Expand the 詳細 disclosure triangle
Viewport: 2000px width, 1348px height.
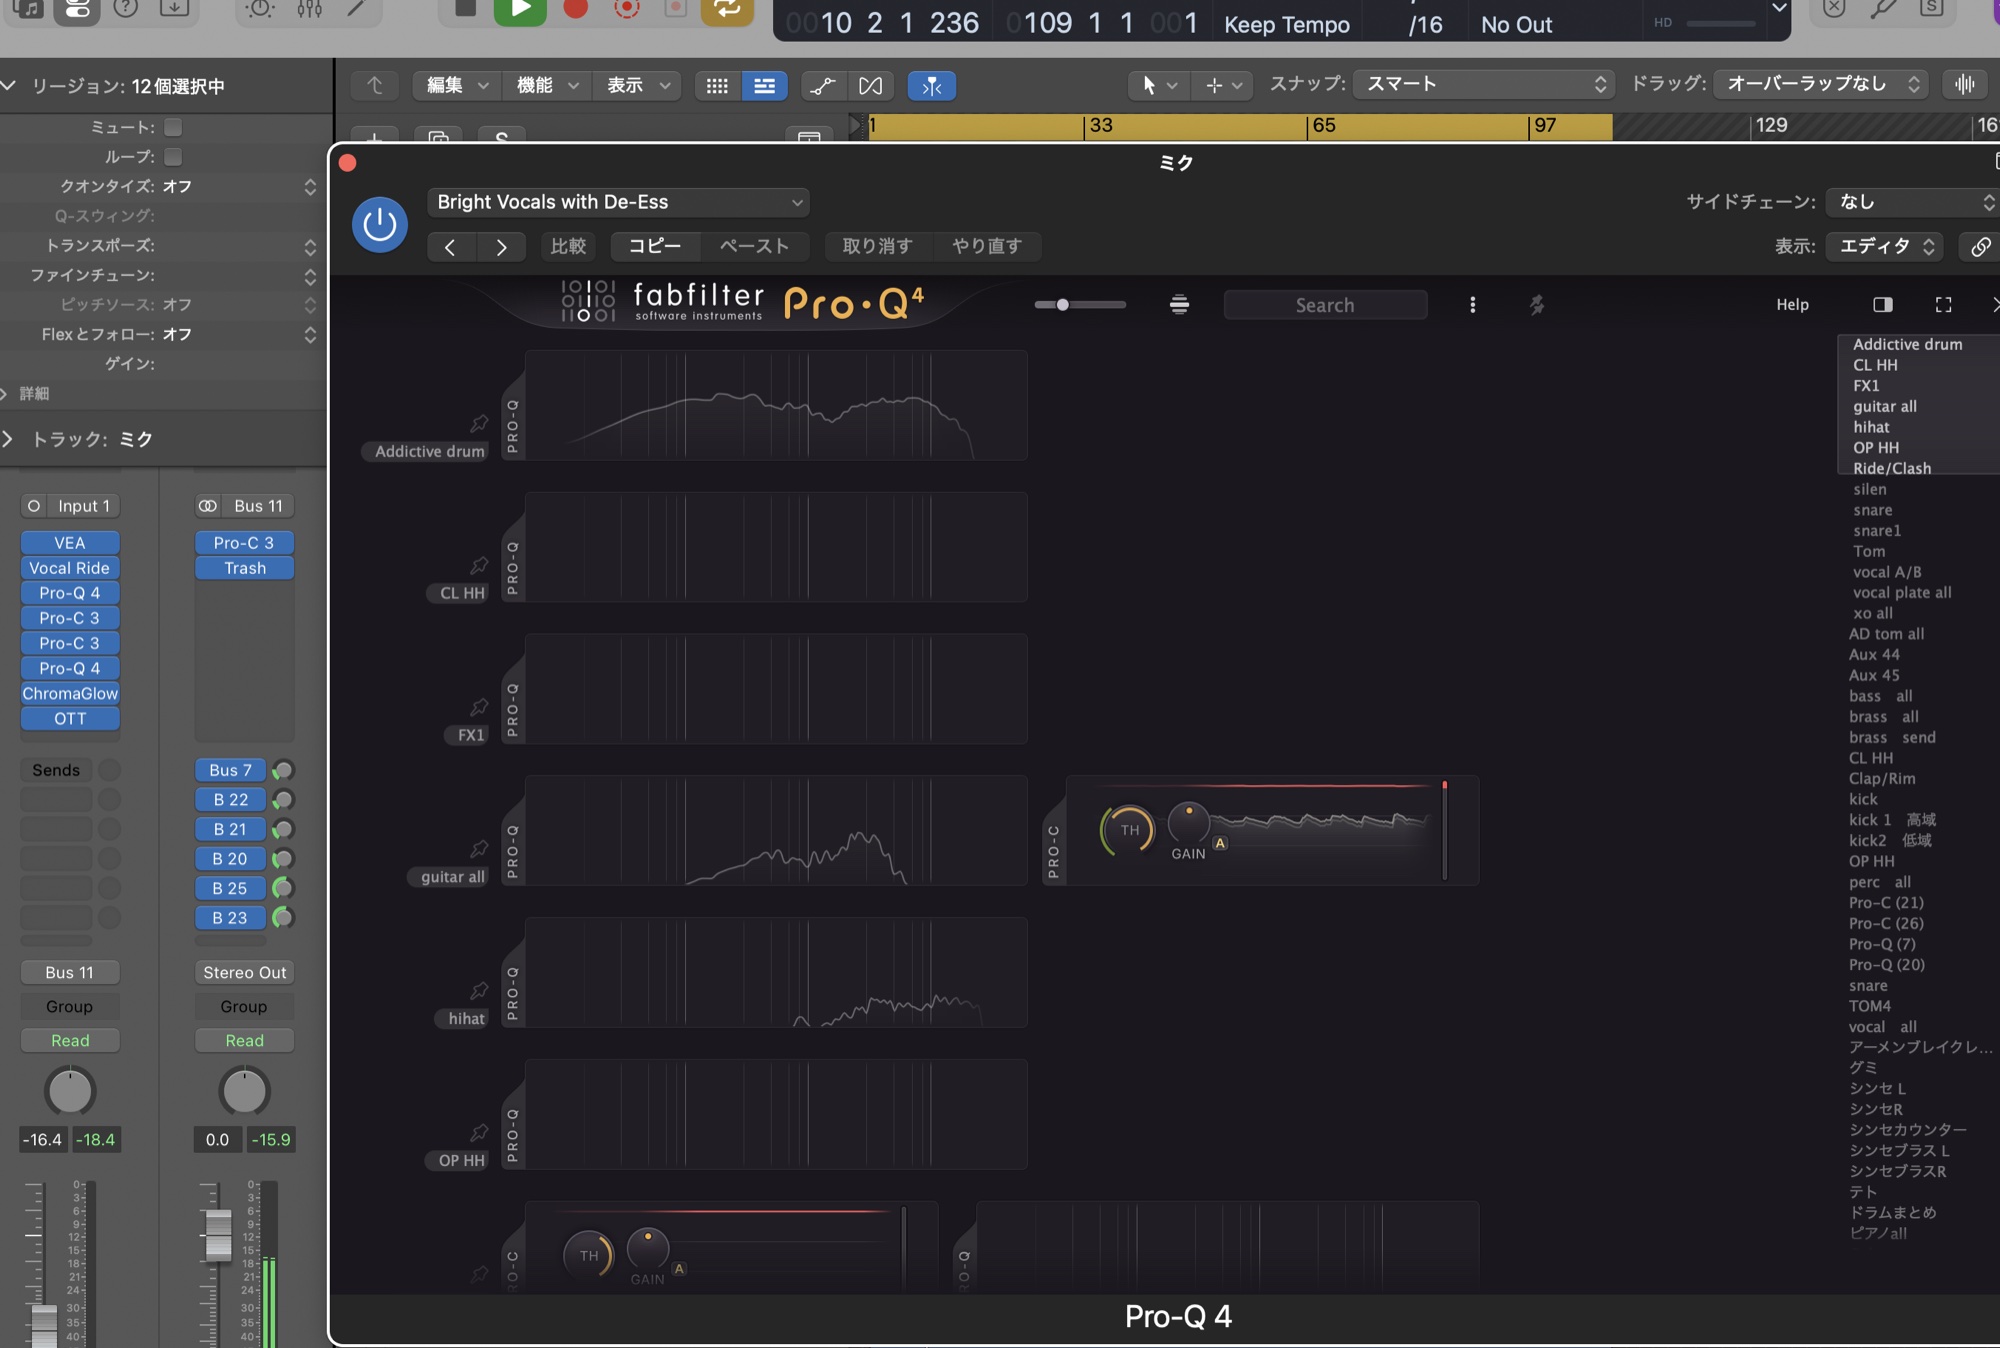pos(5,393)
